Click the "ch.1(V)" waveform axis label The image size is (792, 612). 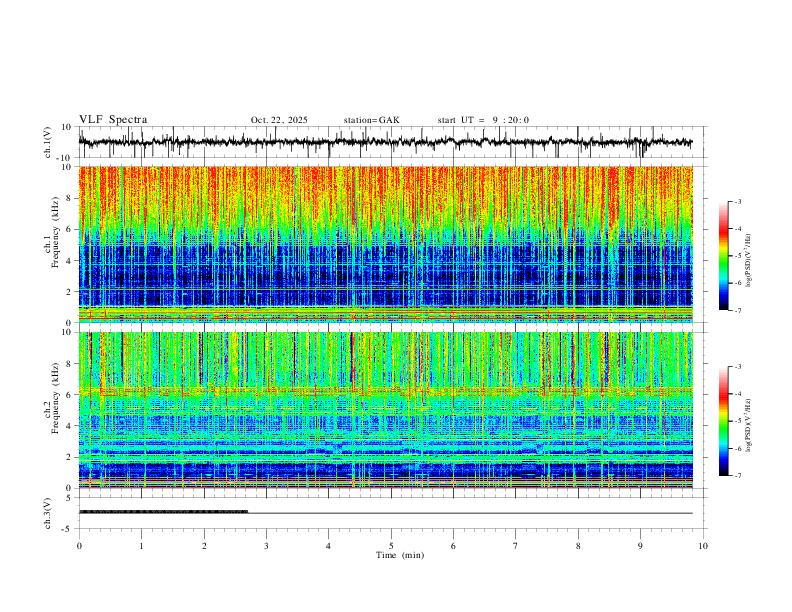[x=48, y=142]
